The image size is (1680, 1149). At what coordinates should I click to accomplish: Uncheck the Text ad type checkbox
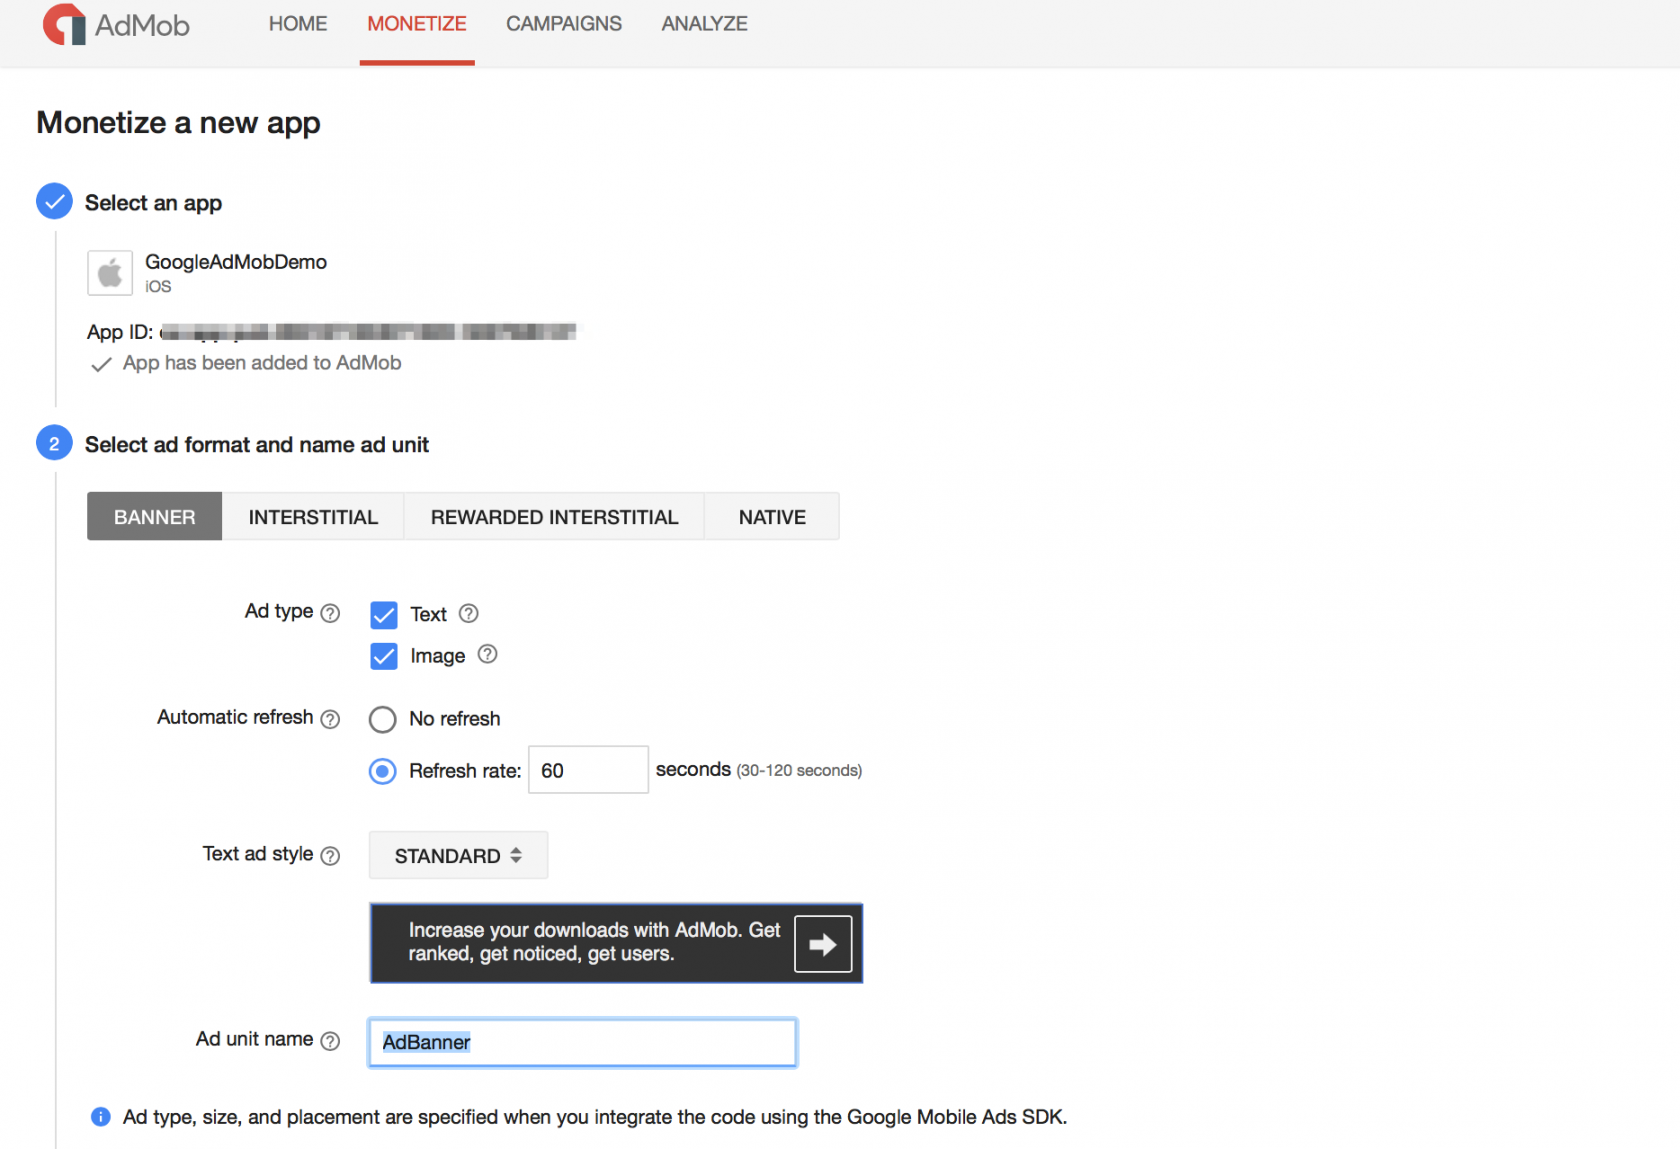[x=383, y=614]
